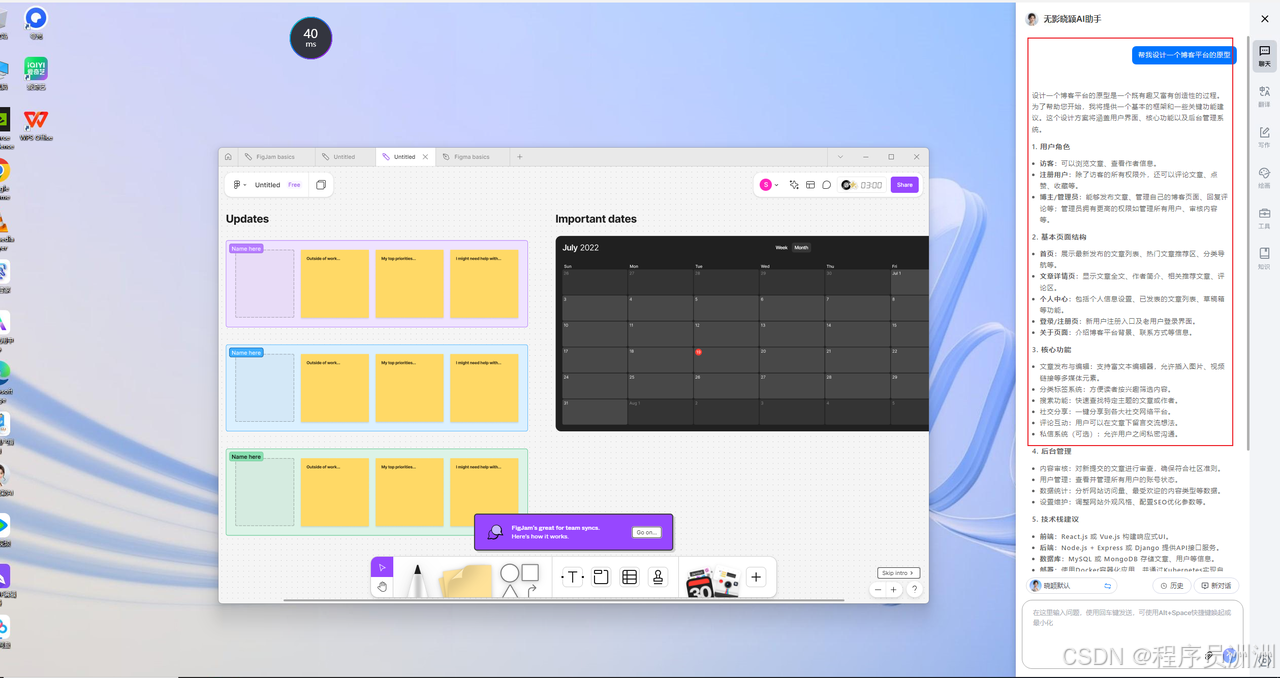Click the July 2022 calendar title
This screenshot has height=678, width=1280.
(x=581, y=247)
